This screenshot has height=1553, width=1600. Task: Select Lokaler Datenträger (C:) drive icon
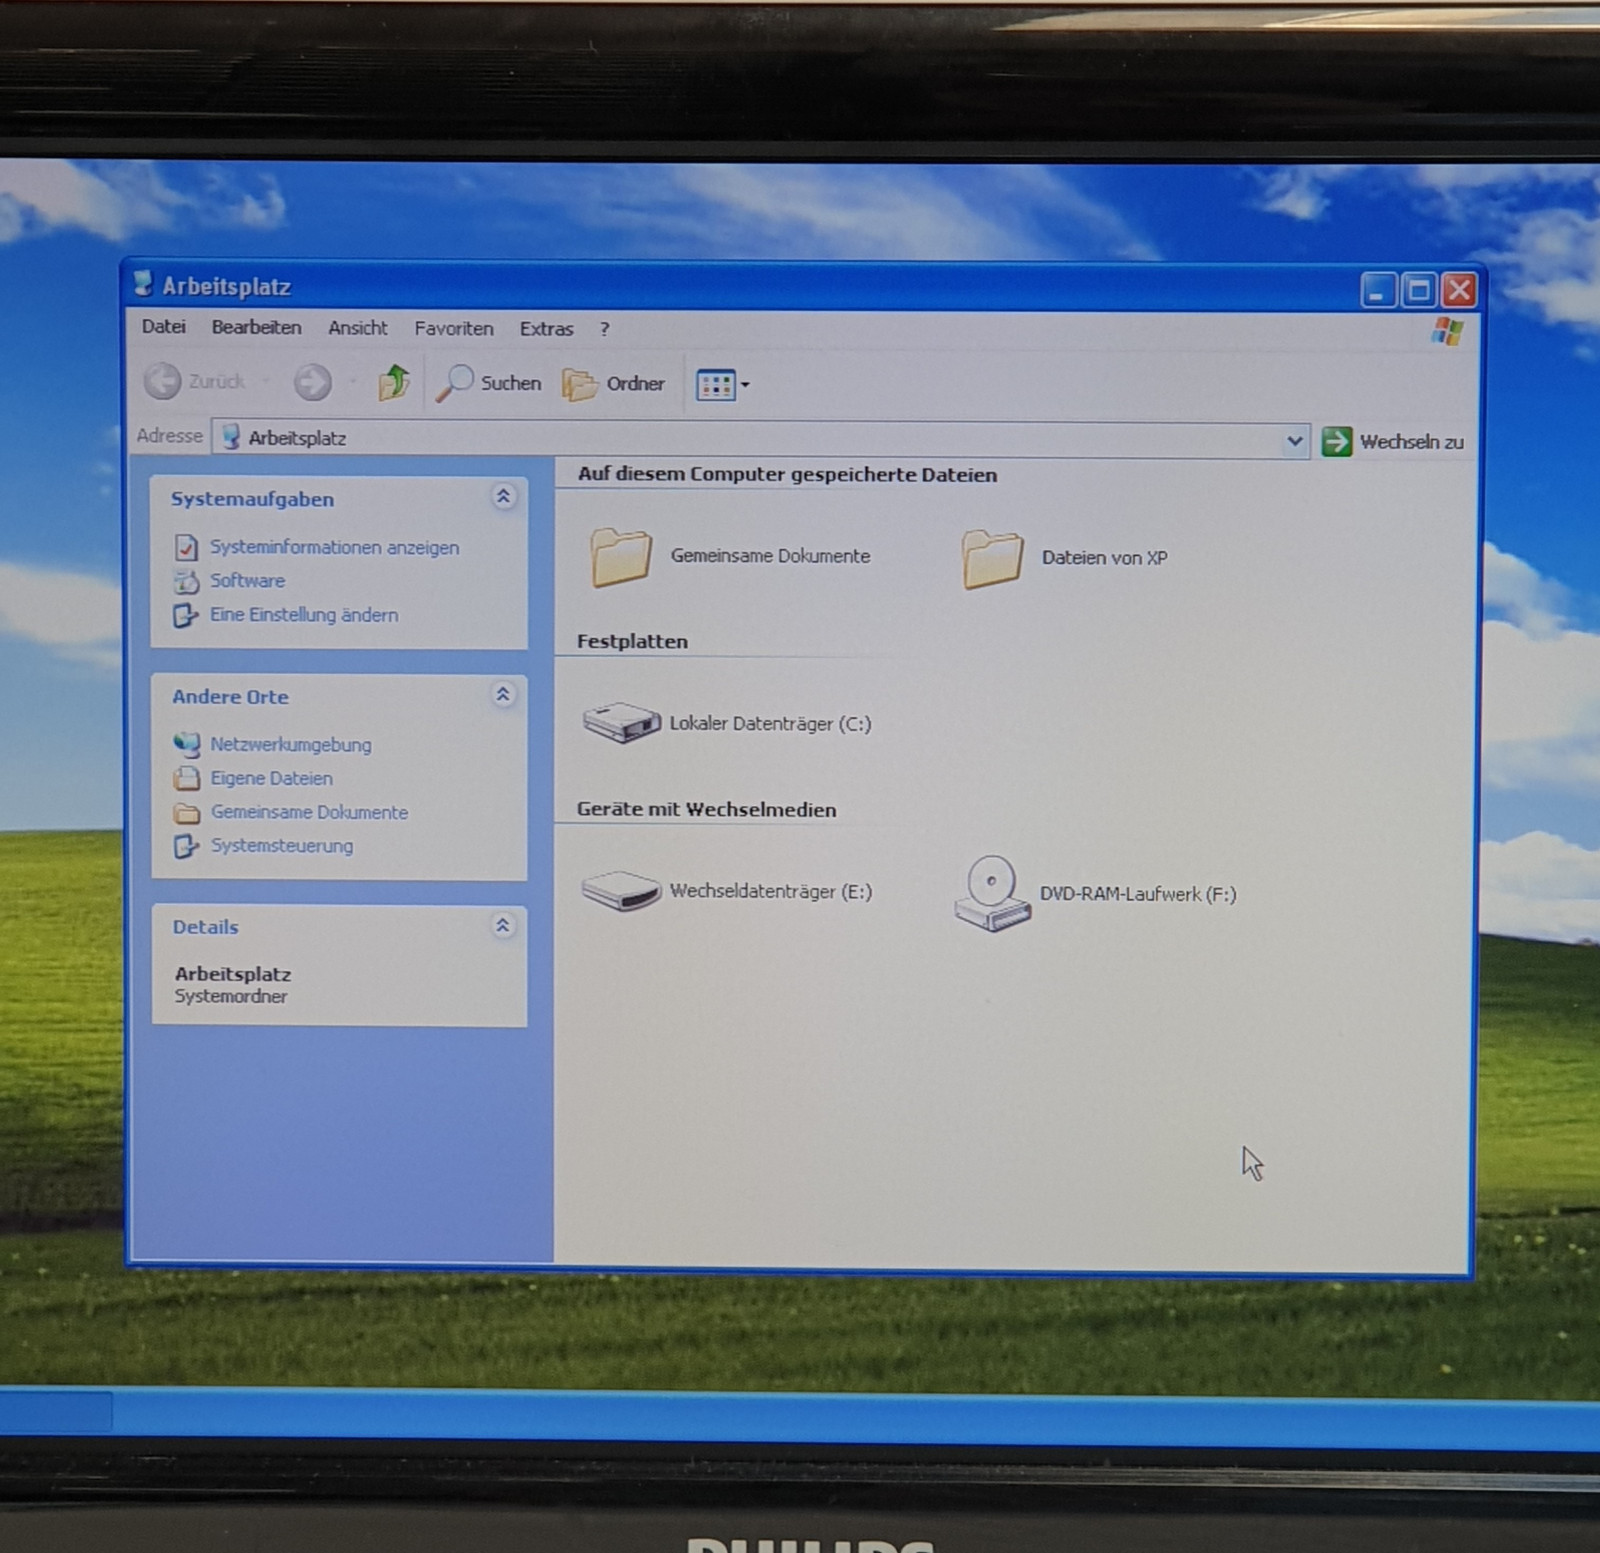click(x=621, y=723)
